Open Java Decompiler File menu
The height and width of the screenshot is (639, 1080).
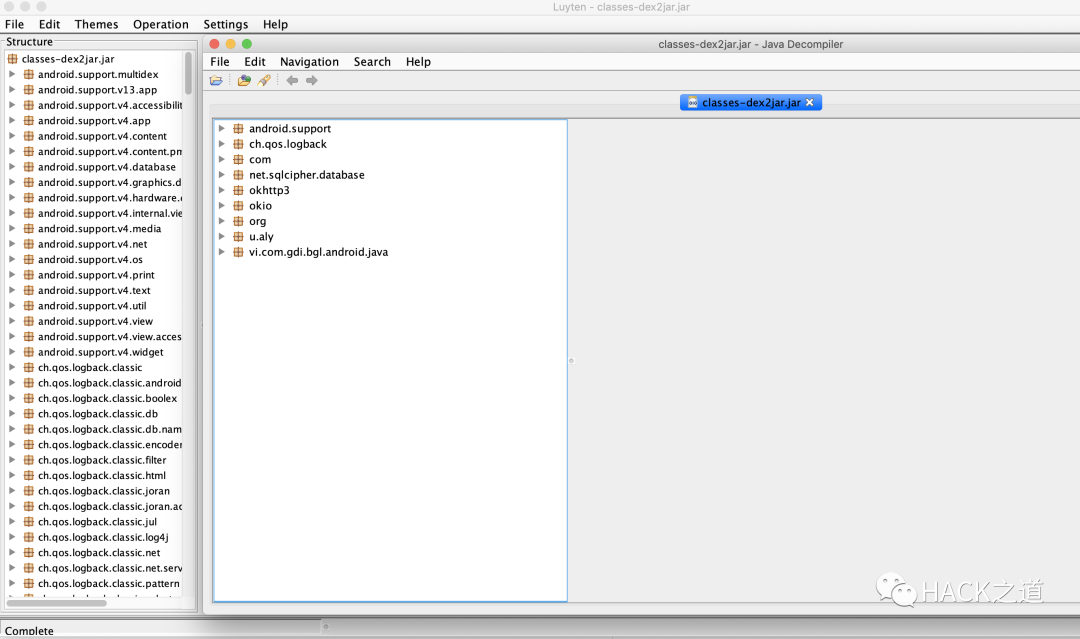[x=220, y=62]
